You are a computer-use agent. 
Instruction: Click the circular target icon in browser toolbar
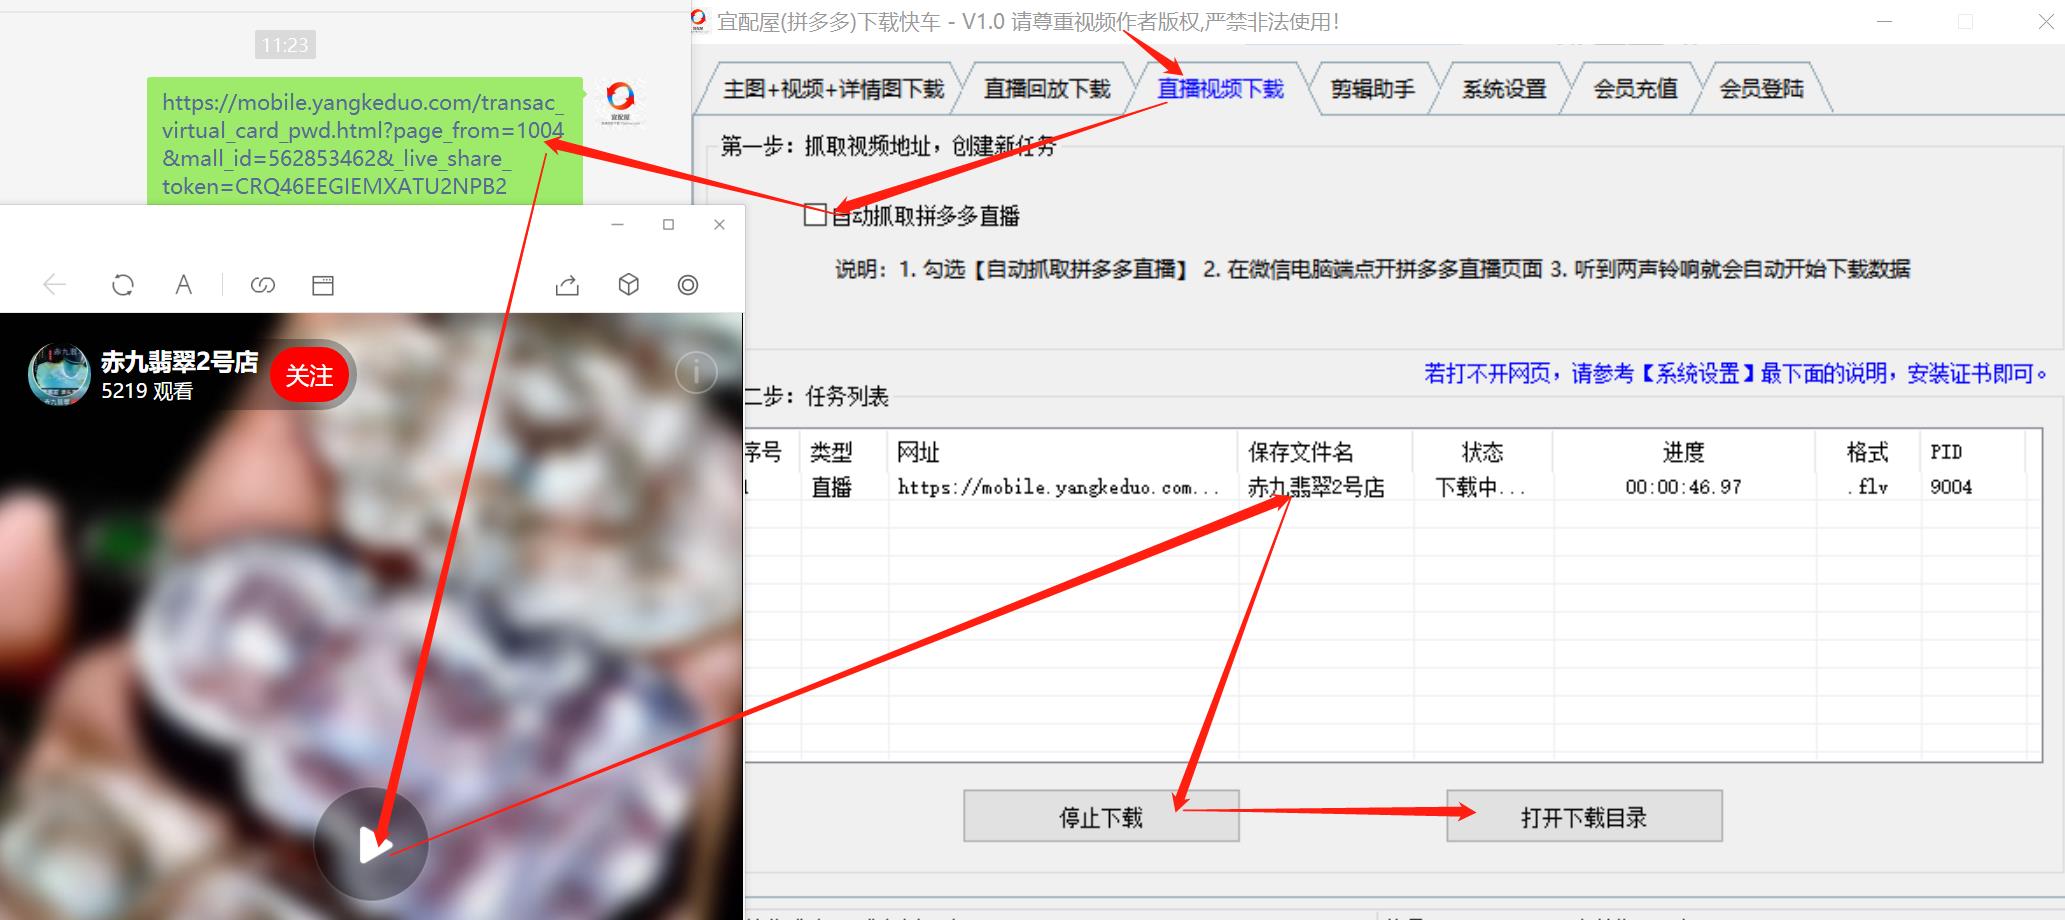tap(688, 285)
